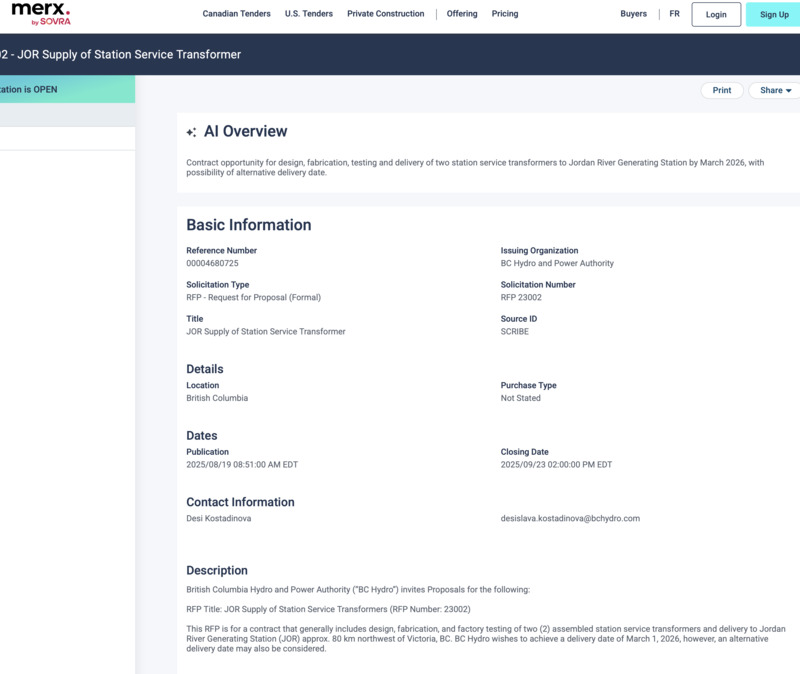Go to Offering page
The height and width of the screenshot is (674, 800).
click(462, 14)
